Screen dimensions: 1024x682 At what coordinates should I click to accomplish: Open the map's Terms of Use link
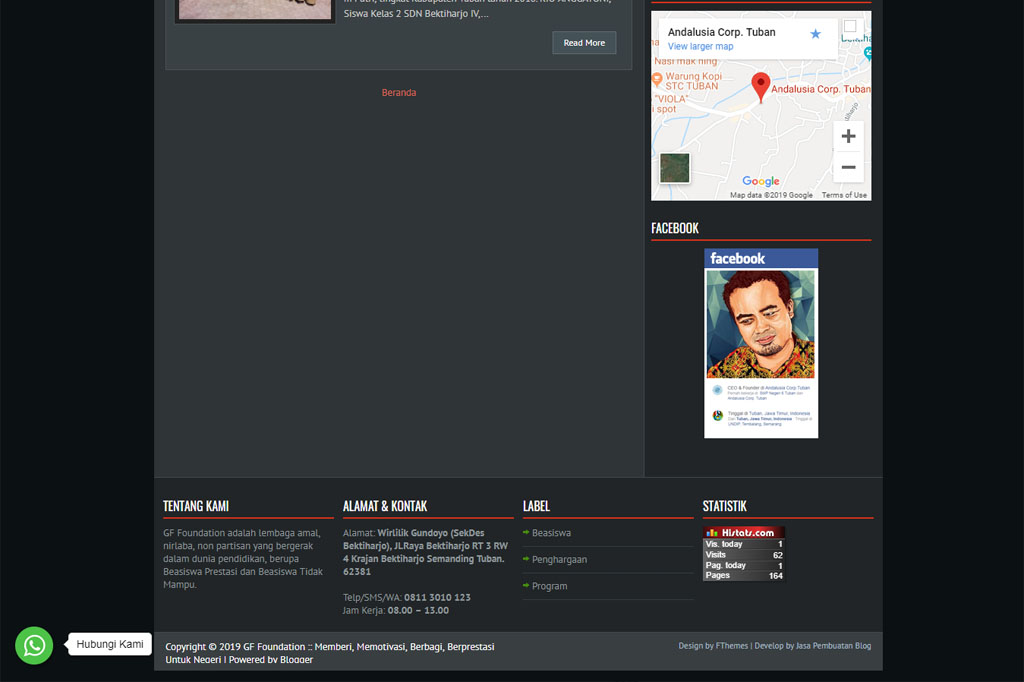844,195
